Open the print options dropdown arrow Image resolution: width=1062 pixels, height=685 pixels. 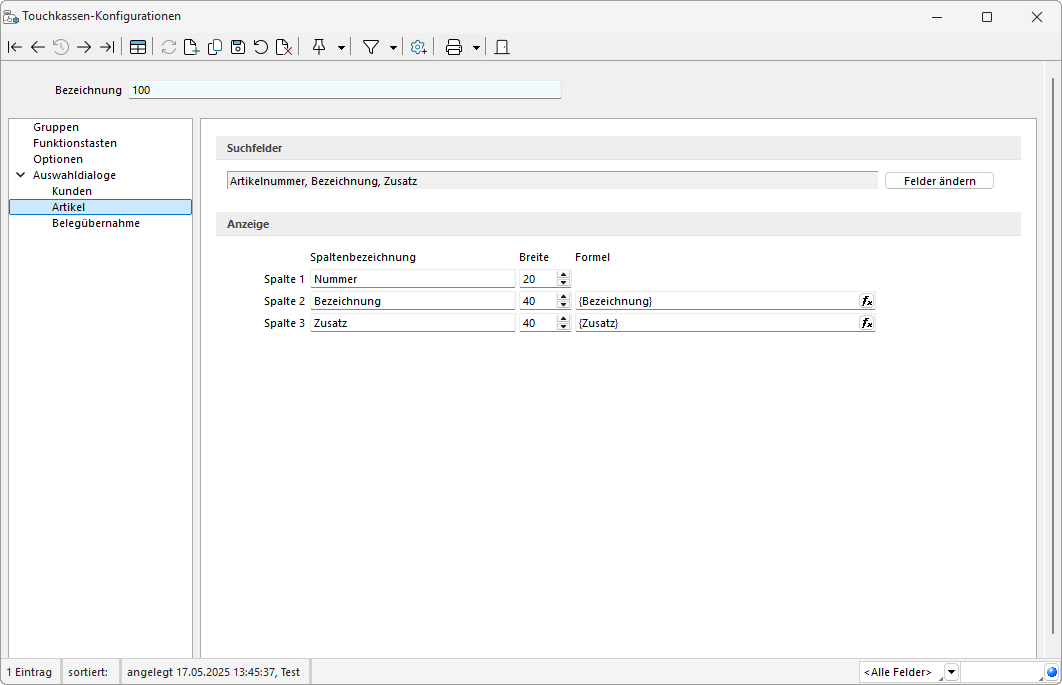[476, 47]
